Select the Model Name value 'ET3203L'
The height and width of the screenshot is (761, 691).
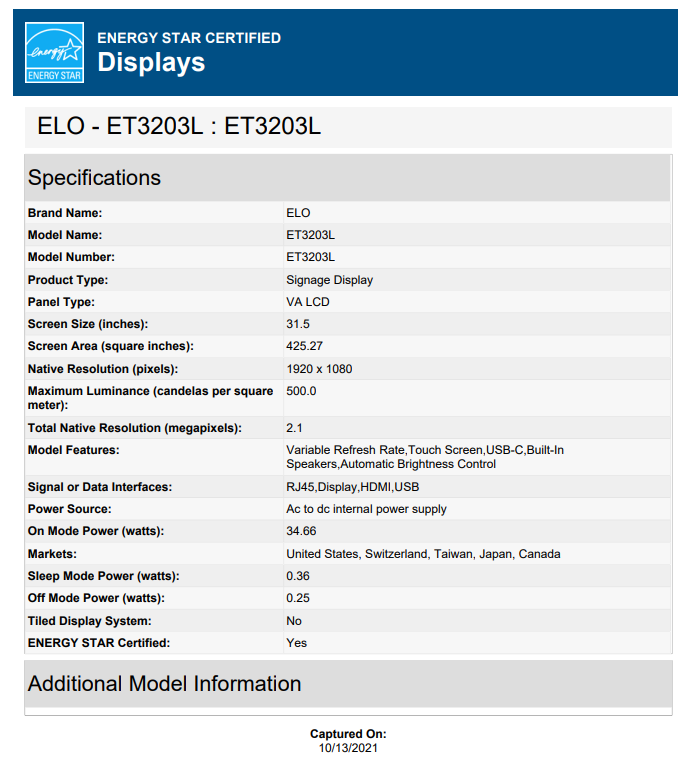coord(310,235)
